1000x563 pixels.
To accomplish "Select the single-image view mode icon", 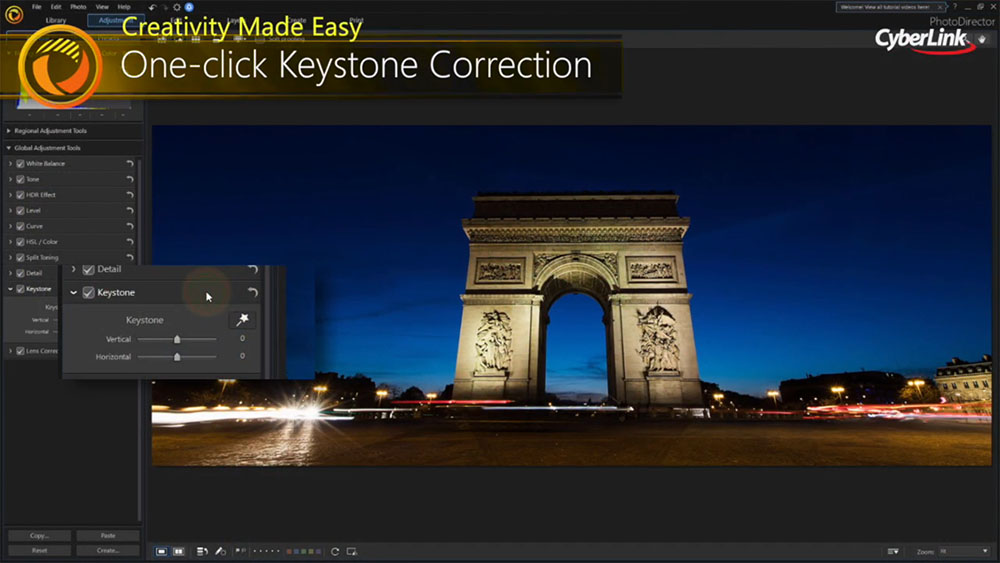I will pyautogui.click(x=162, y=551).
